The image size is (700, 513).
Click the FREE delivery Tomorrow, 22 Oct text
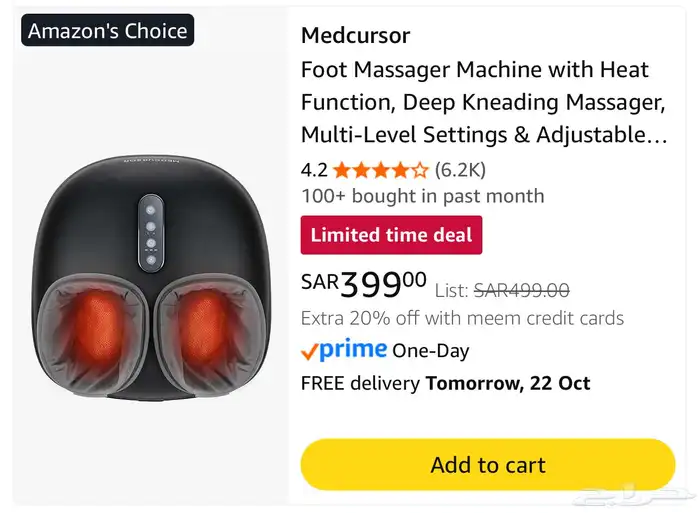pyautogui.click(x=445, y=383)
